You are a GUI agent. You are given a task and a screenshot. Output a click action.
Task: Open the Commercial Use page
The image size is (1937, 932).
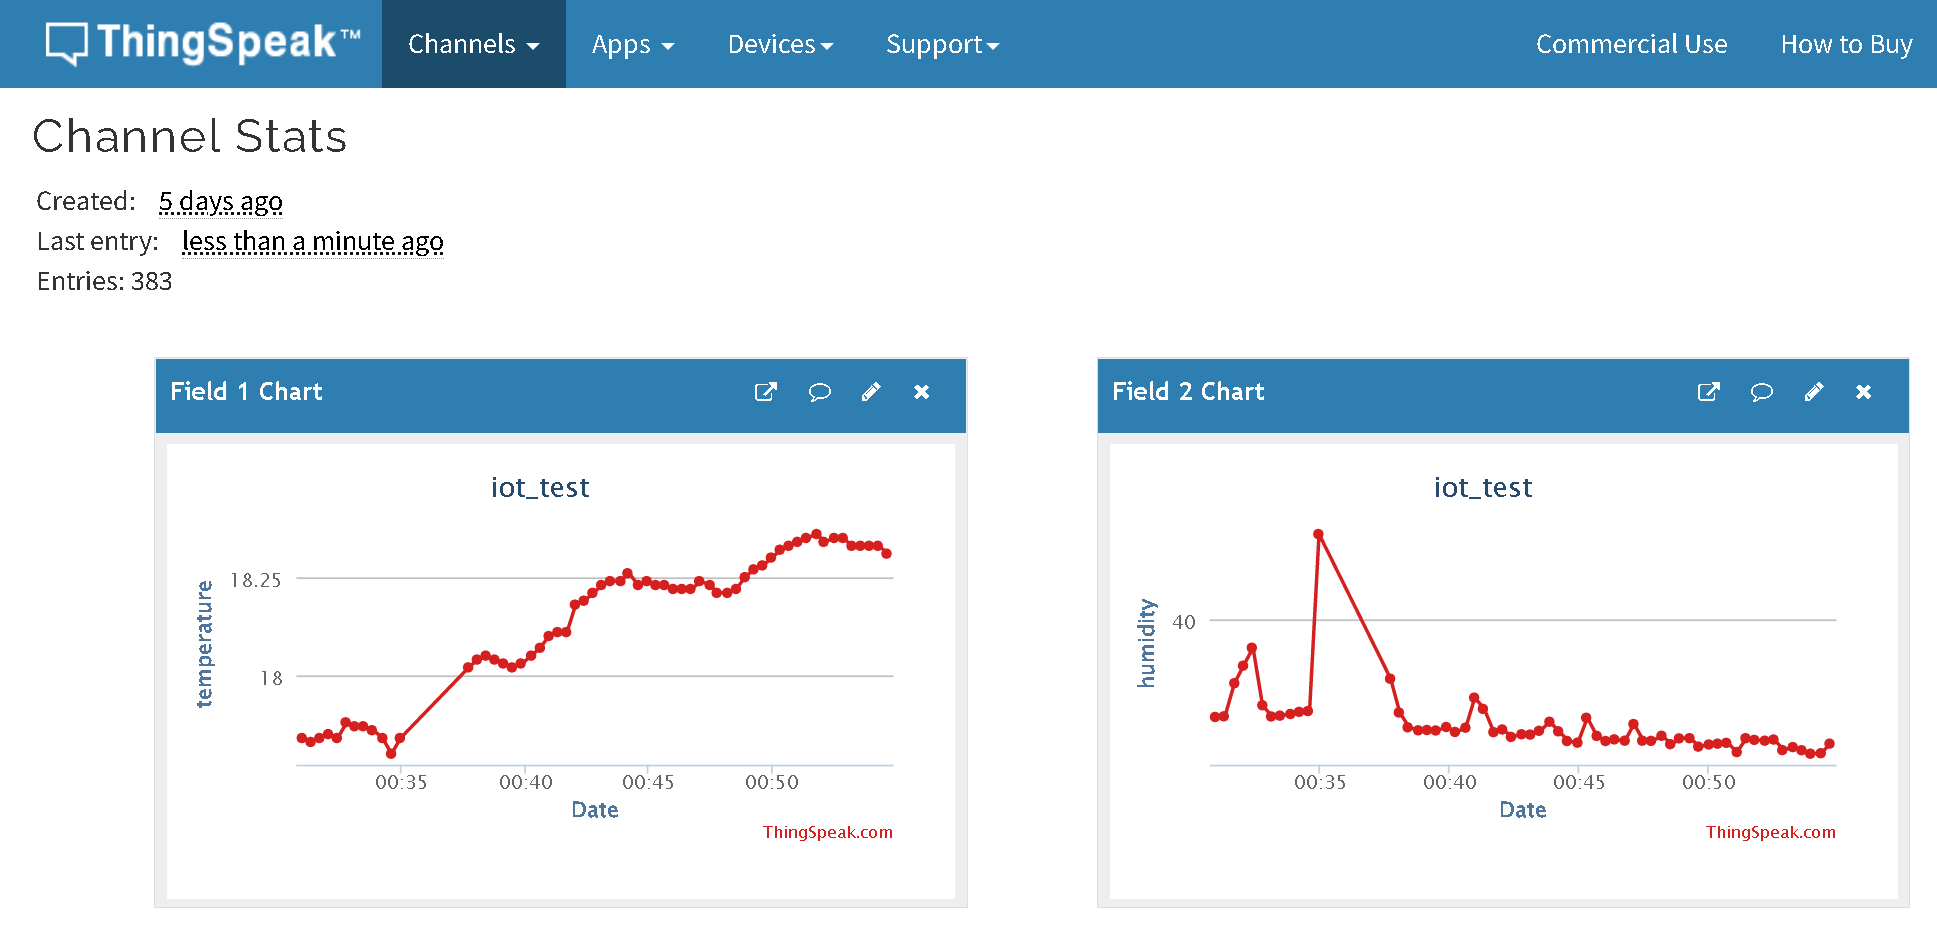point(1631,44)
